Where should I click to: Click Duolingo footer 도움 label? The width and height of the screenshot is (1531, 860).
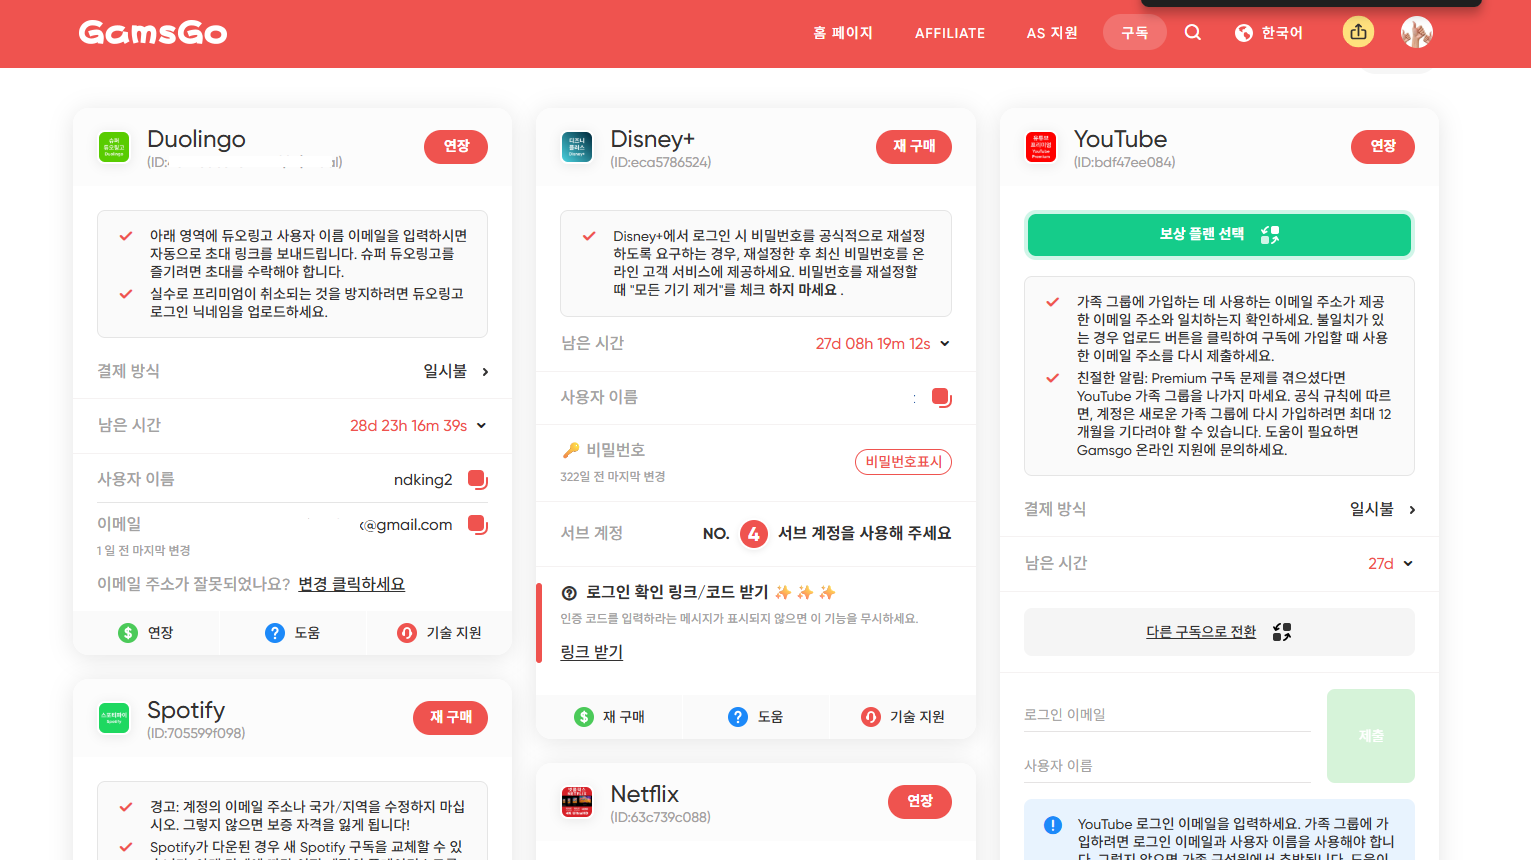pos(307,633)
